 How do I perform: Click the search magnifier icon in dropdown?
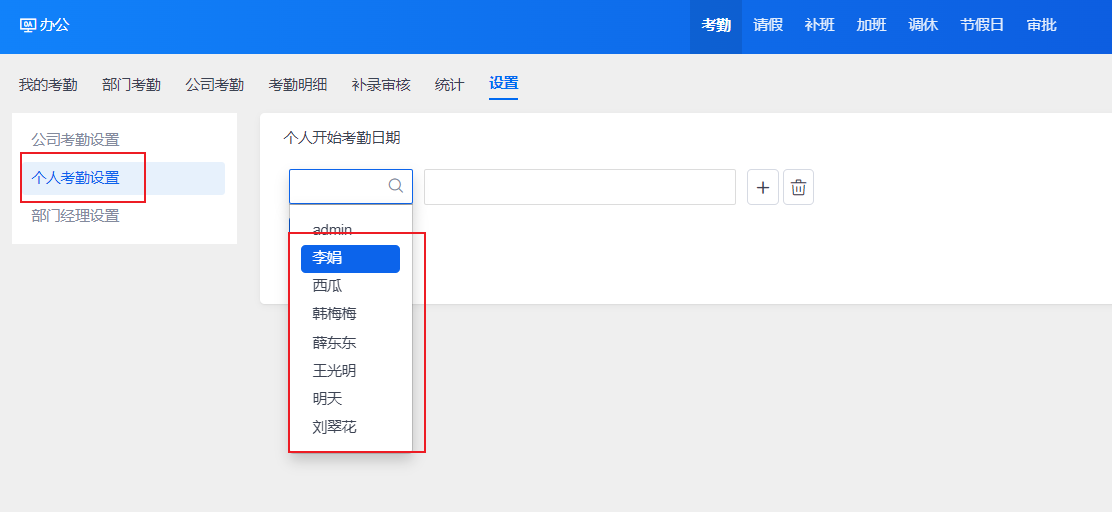point(395,186)
